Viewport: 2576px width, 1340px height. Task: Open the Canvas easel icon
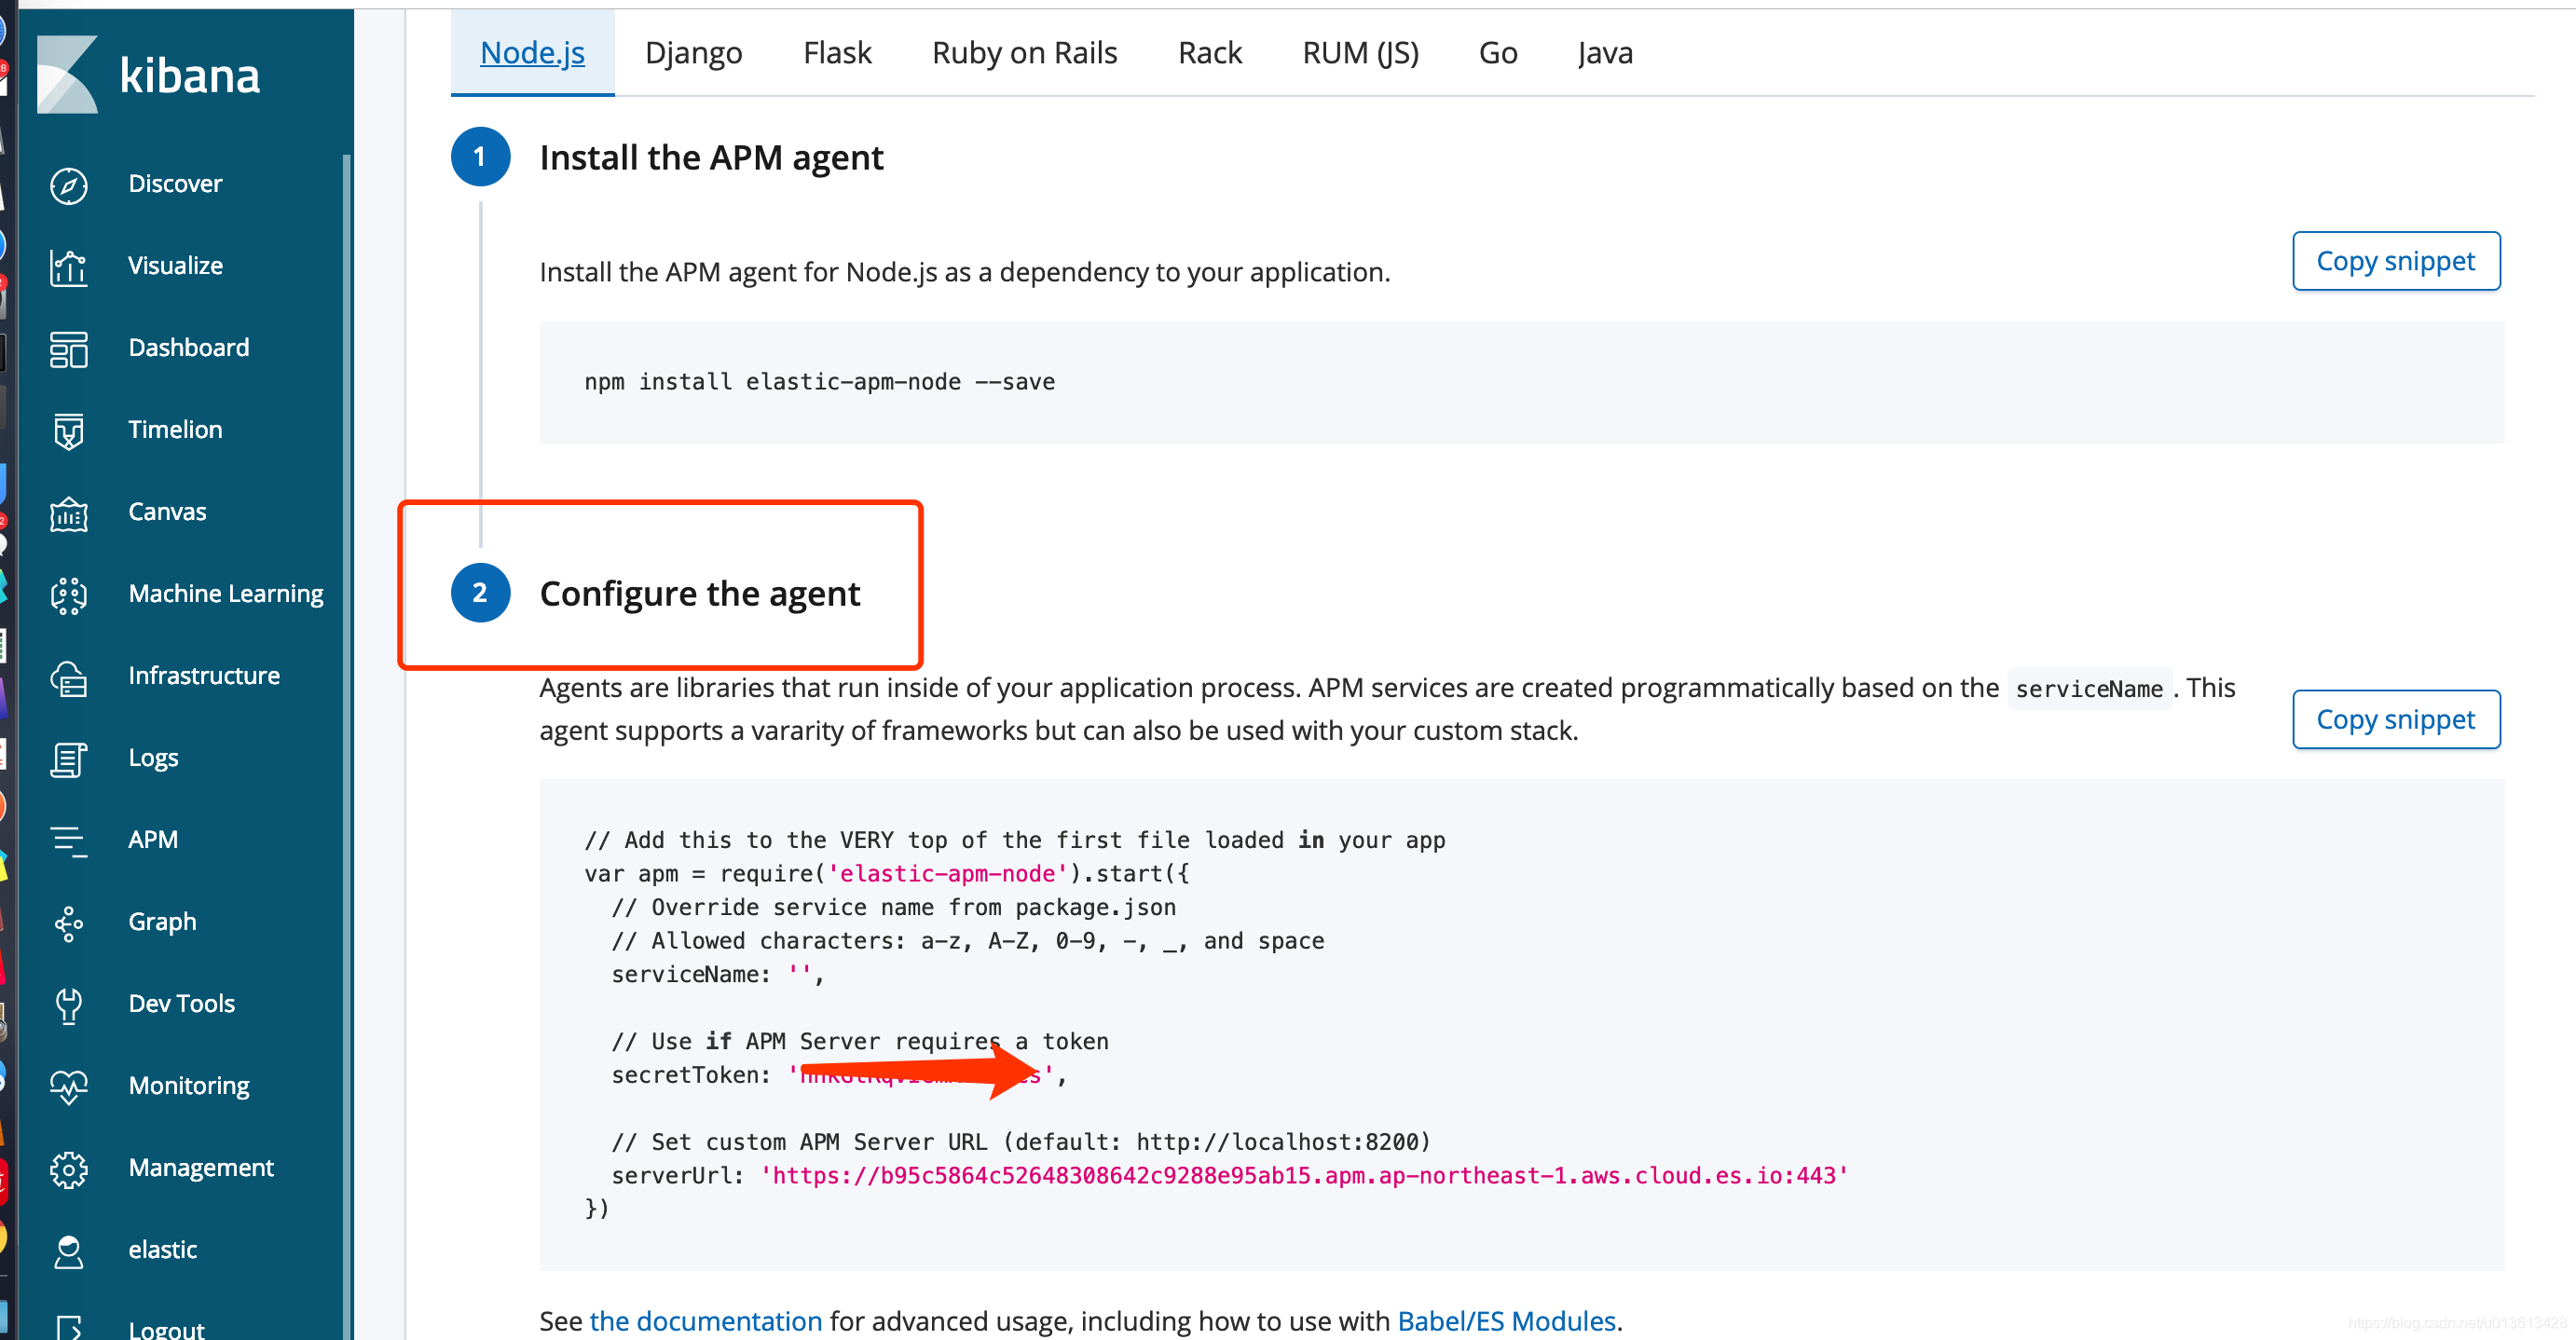point(69,513)
